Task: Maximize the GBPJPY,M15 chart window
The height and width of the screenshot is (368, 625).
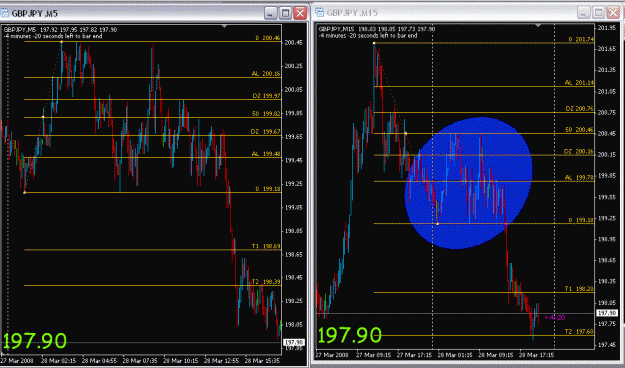Action: (x=598, y=12)
